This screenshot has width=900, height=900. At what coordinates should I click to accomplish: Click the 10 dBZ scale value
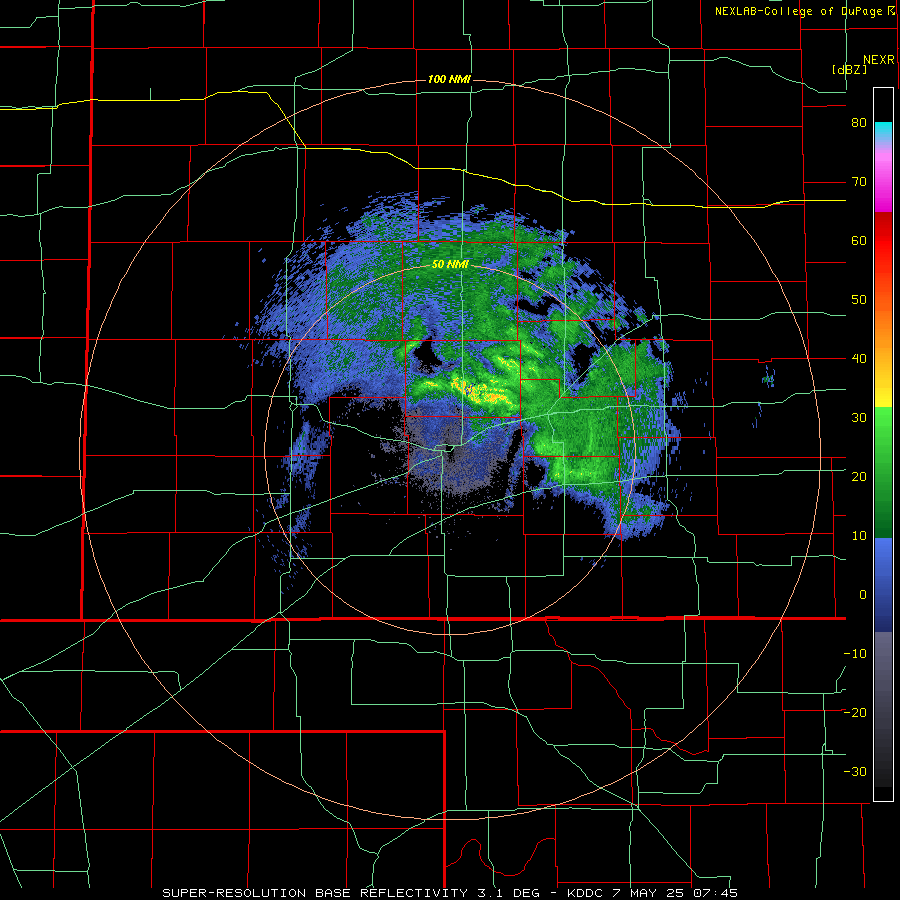[859, 536]
